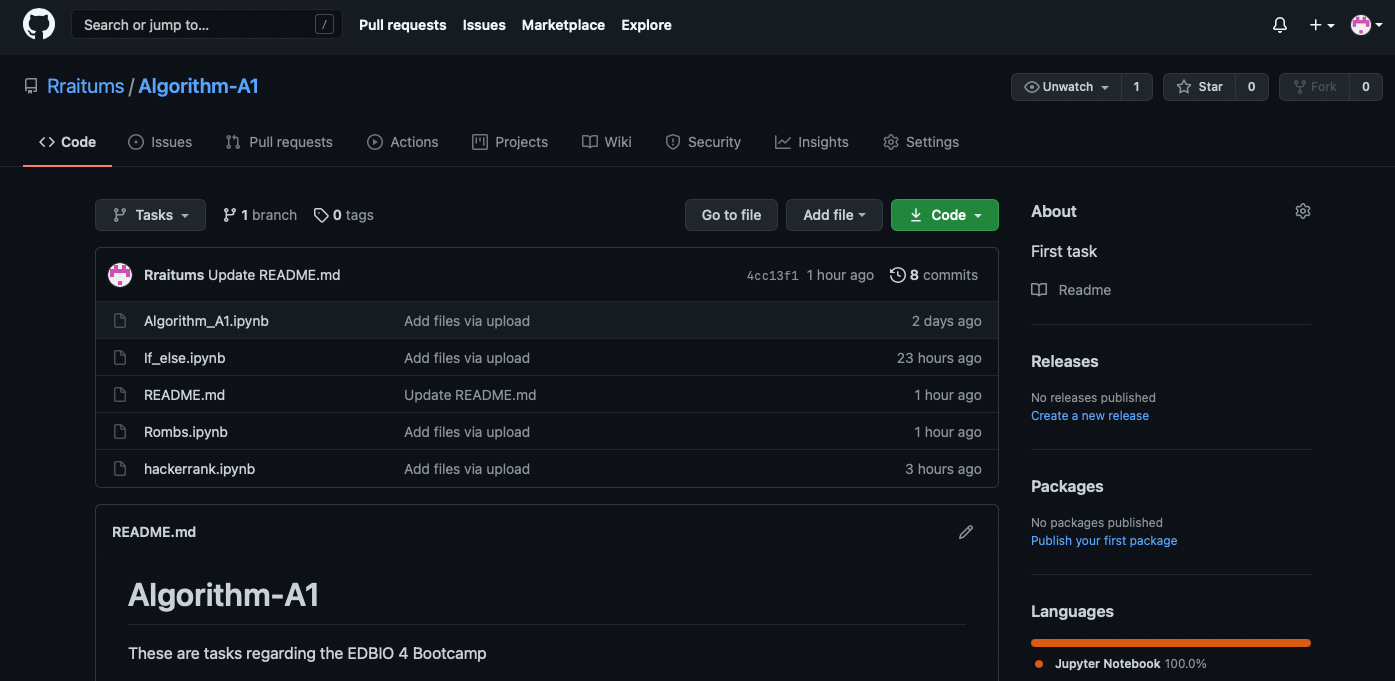Click the Update README.md message in README.md row
Screen dimensions: 1395x681
(470, 395)
